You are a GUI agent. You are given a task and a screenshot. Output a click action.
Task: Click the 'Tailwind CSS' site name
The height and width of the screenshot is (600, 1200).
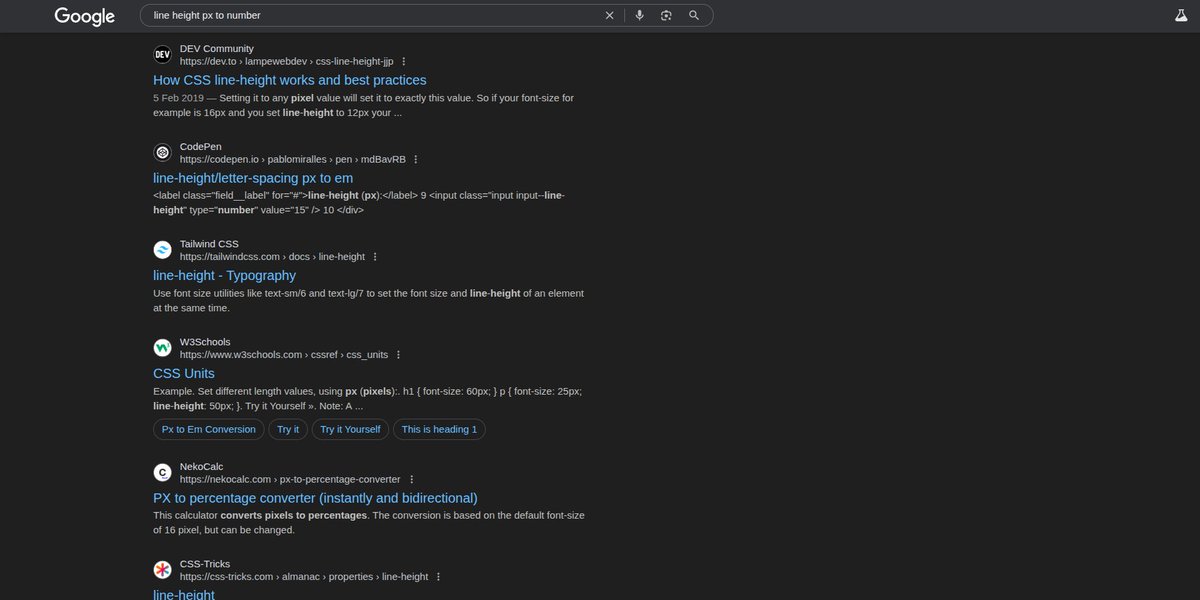click(x=209, y=244)
